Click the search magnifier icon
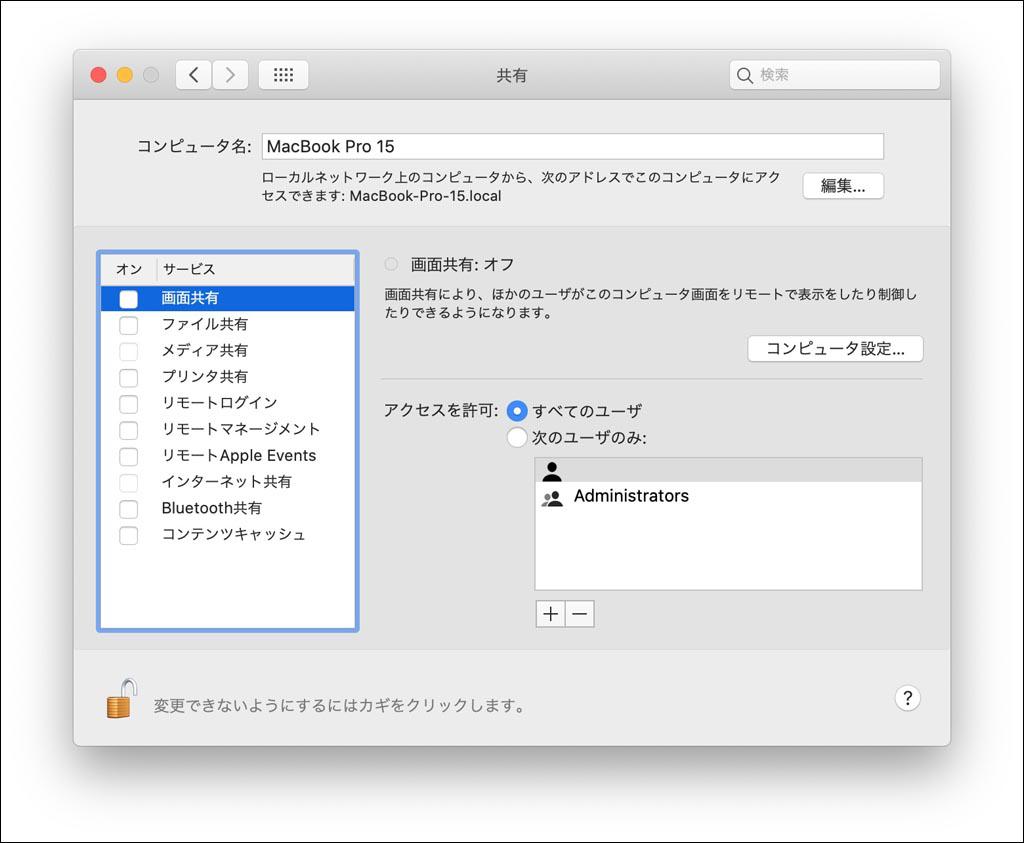 click(x=744, y=75)
